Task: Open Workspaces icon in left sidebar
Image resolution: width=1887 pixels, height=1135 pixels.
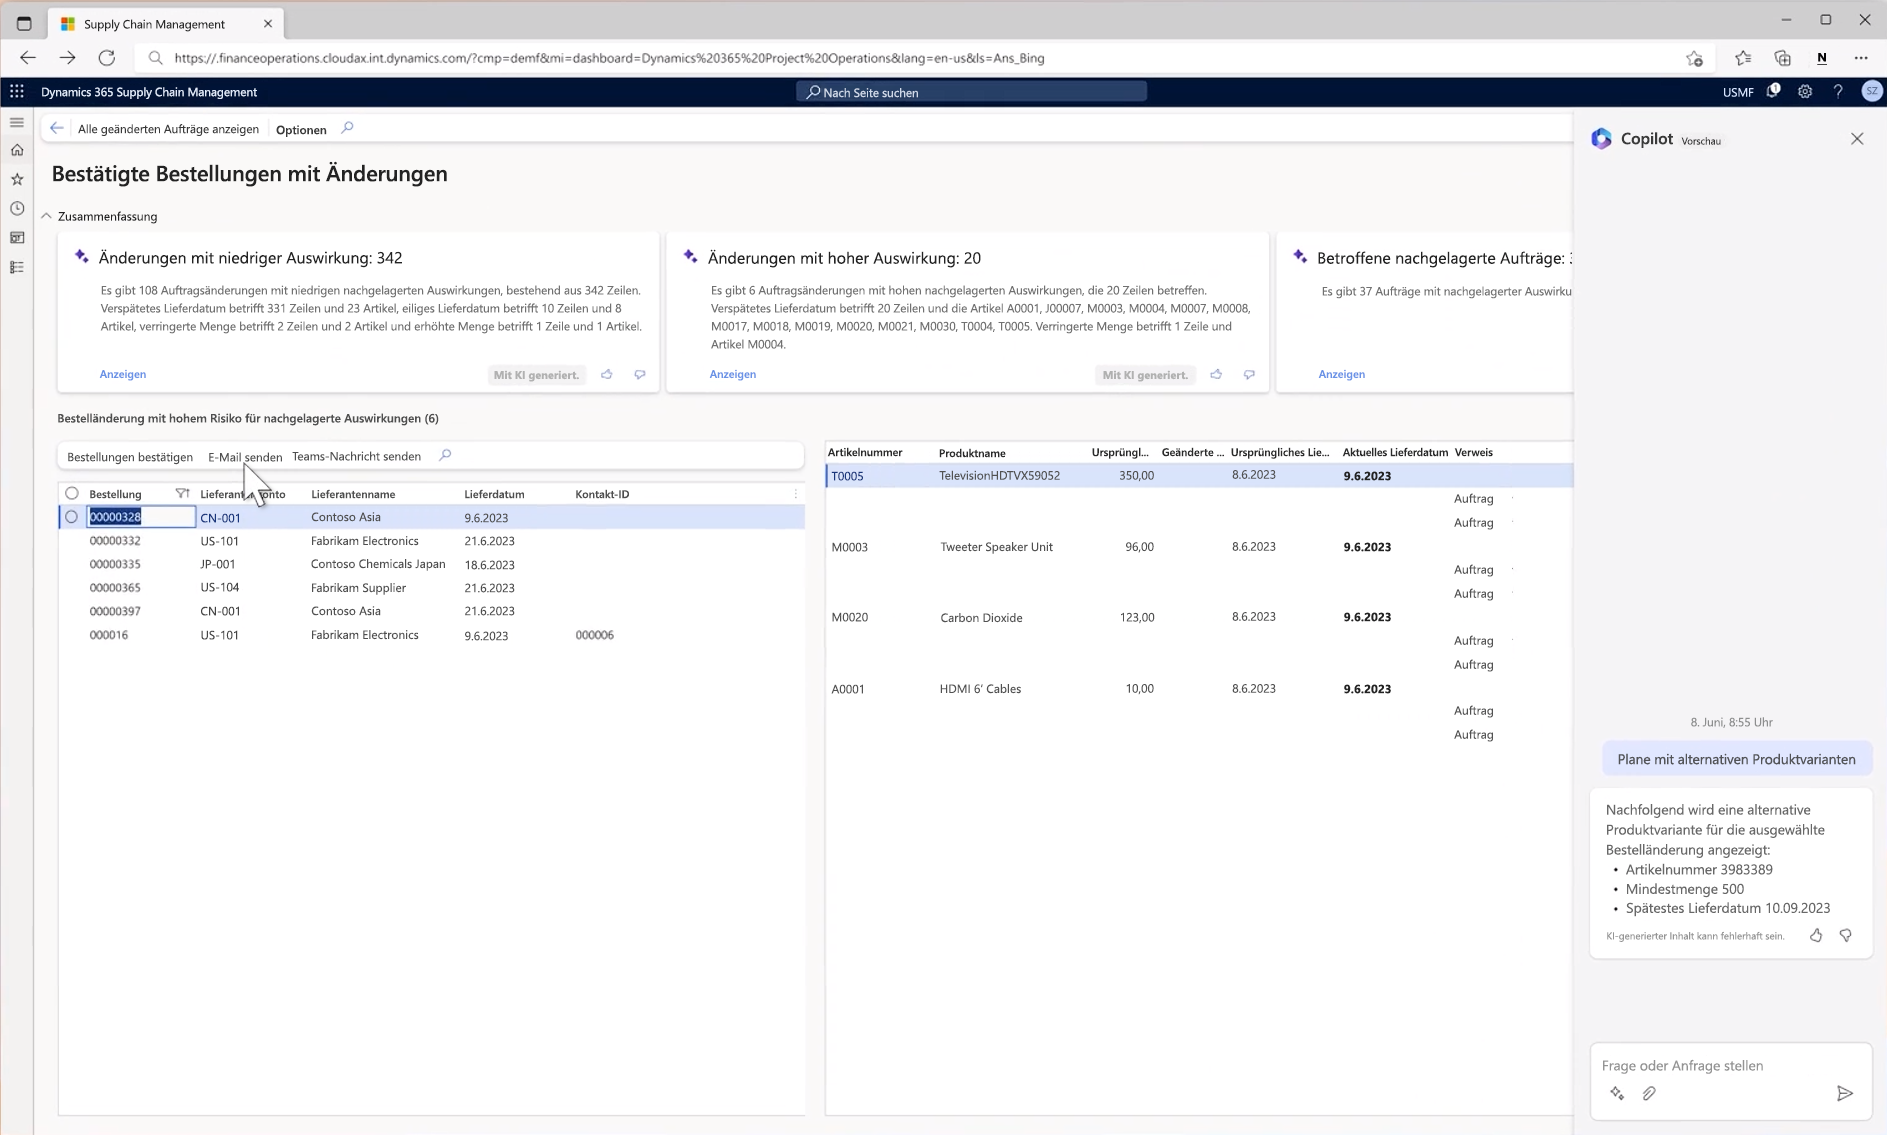Action: click(x=17, y=238)
